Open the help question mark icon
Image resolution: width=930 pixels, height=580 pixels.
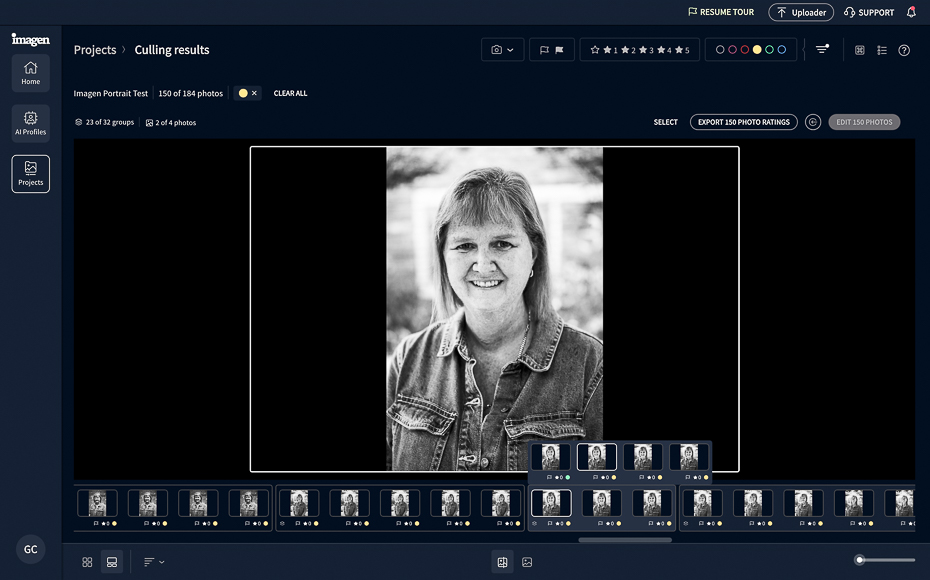[x=904, y=50]
